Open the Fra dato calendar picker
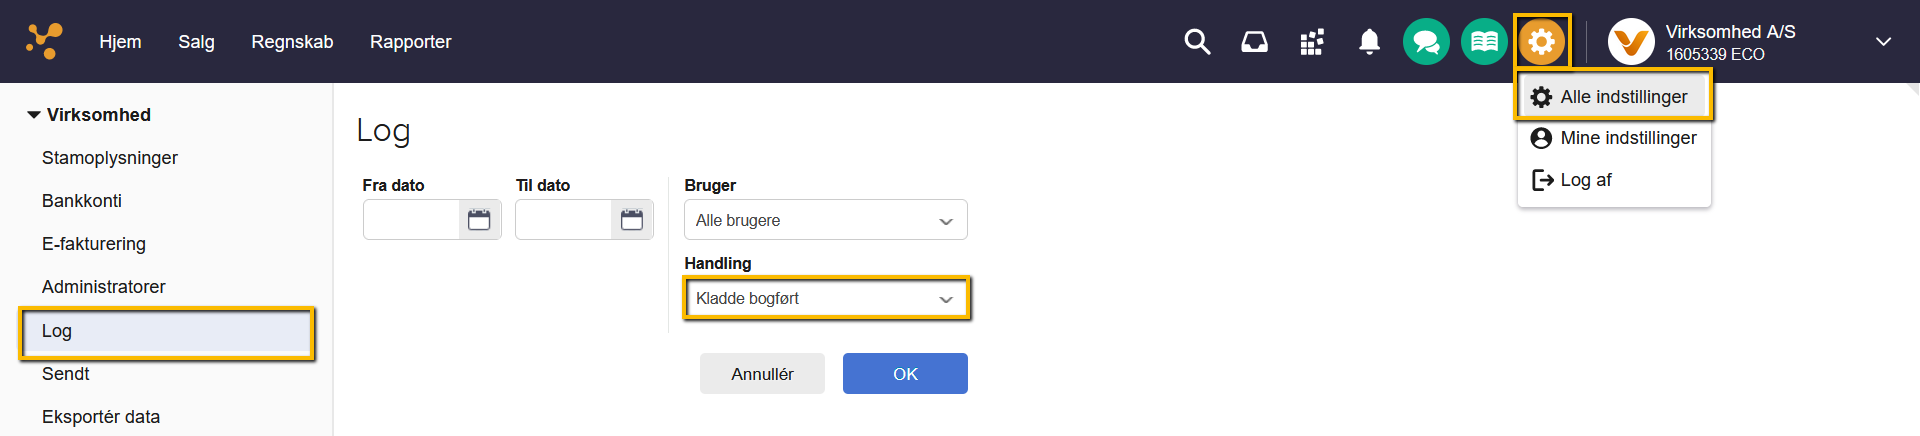This screenshot has width=1920, height=436. pyautogui.click(x=479, y=220)
